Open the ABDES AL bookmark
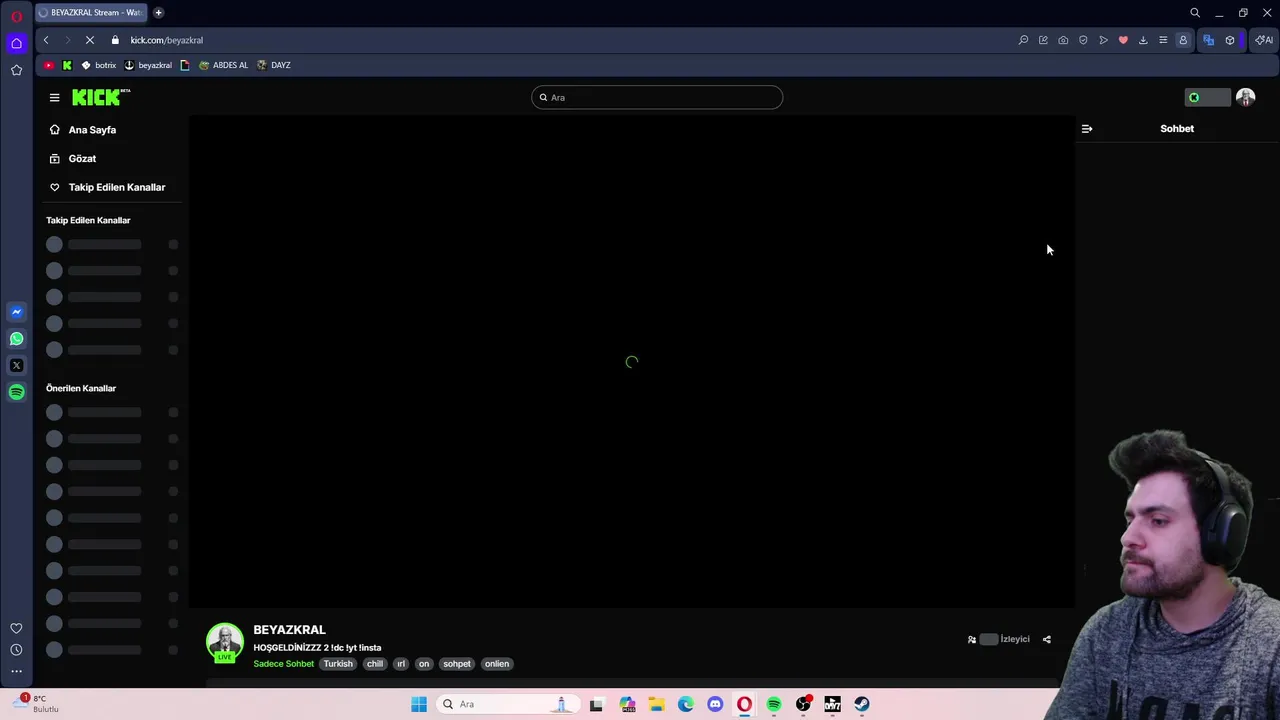Viewport: 1280px width, 720px height. pyautogui.click(x=223, y=65)
